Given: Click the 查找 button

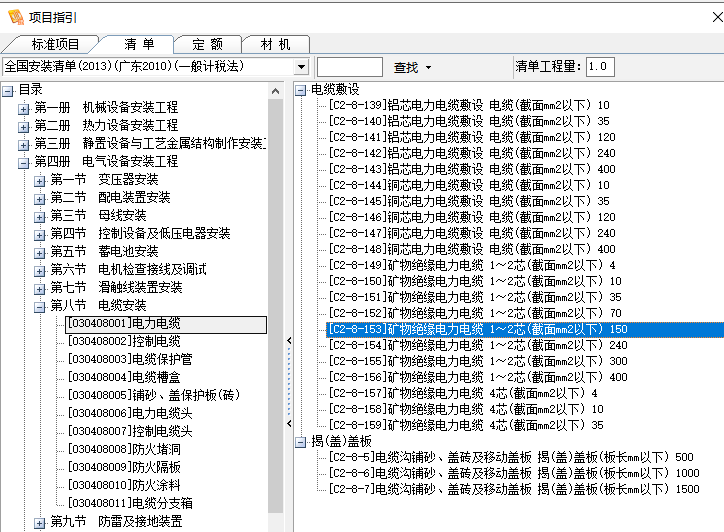Looking at the screenshot, I should pyautogui.click(x=406, y=67).
